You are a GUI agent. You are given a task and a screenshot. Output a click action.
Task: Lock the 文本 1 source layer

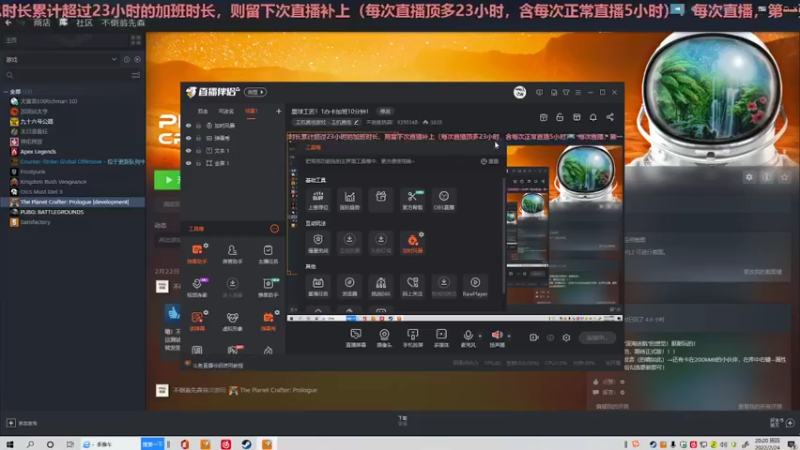tap(198, 151)
